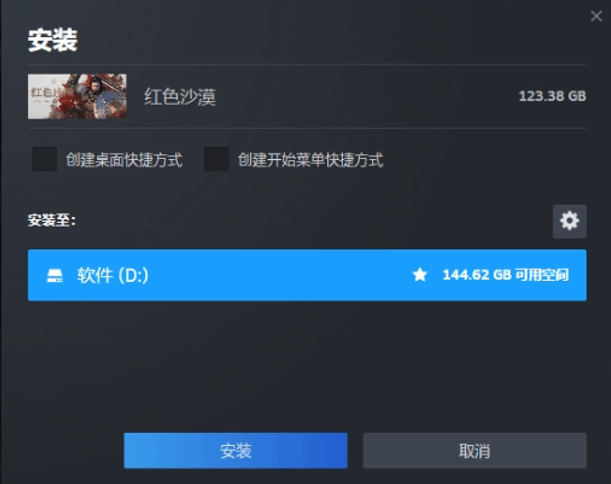Close the install dialog with the X
Screen dimensions: 611x484
(x=596, y=16)
